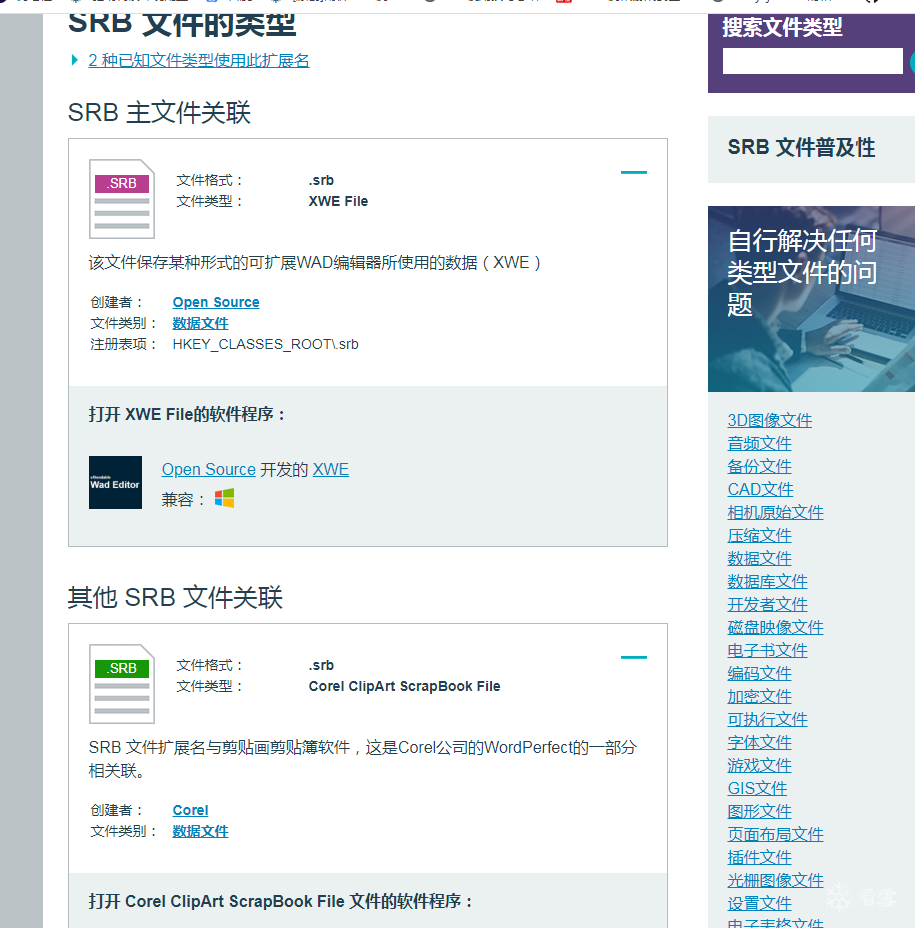Open the GIS文件 sidebar link
The width and height of the screenshot is (915, 928).
click(758, 788)
